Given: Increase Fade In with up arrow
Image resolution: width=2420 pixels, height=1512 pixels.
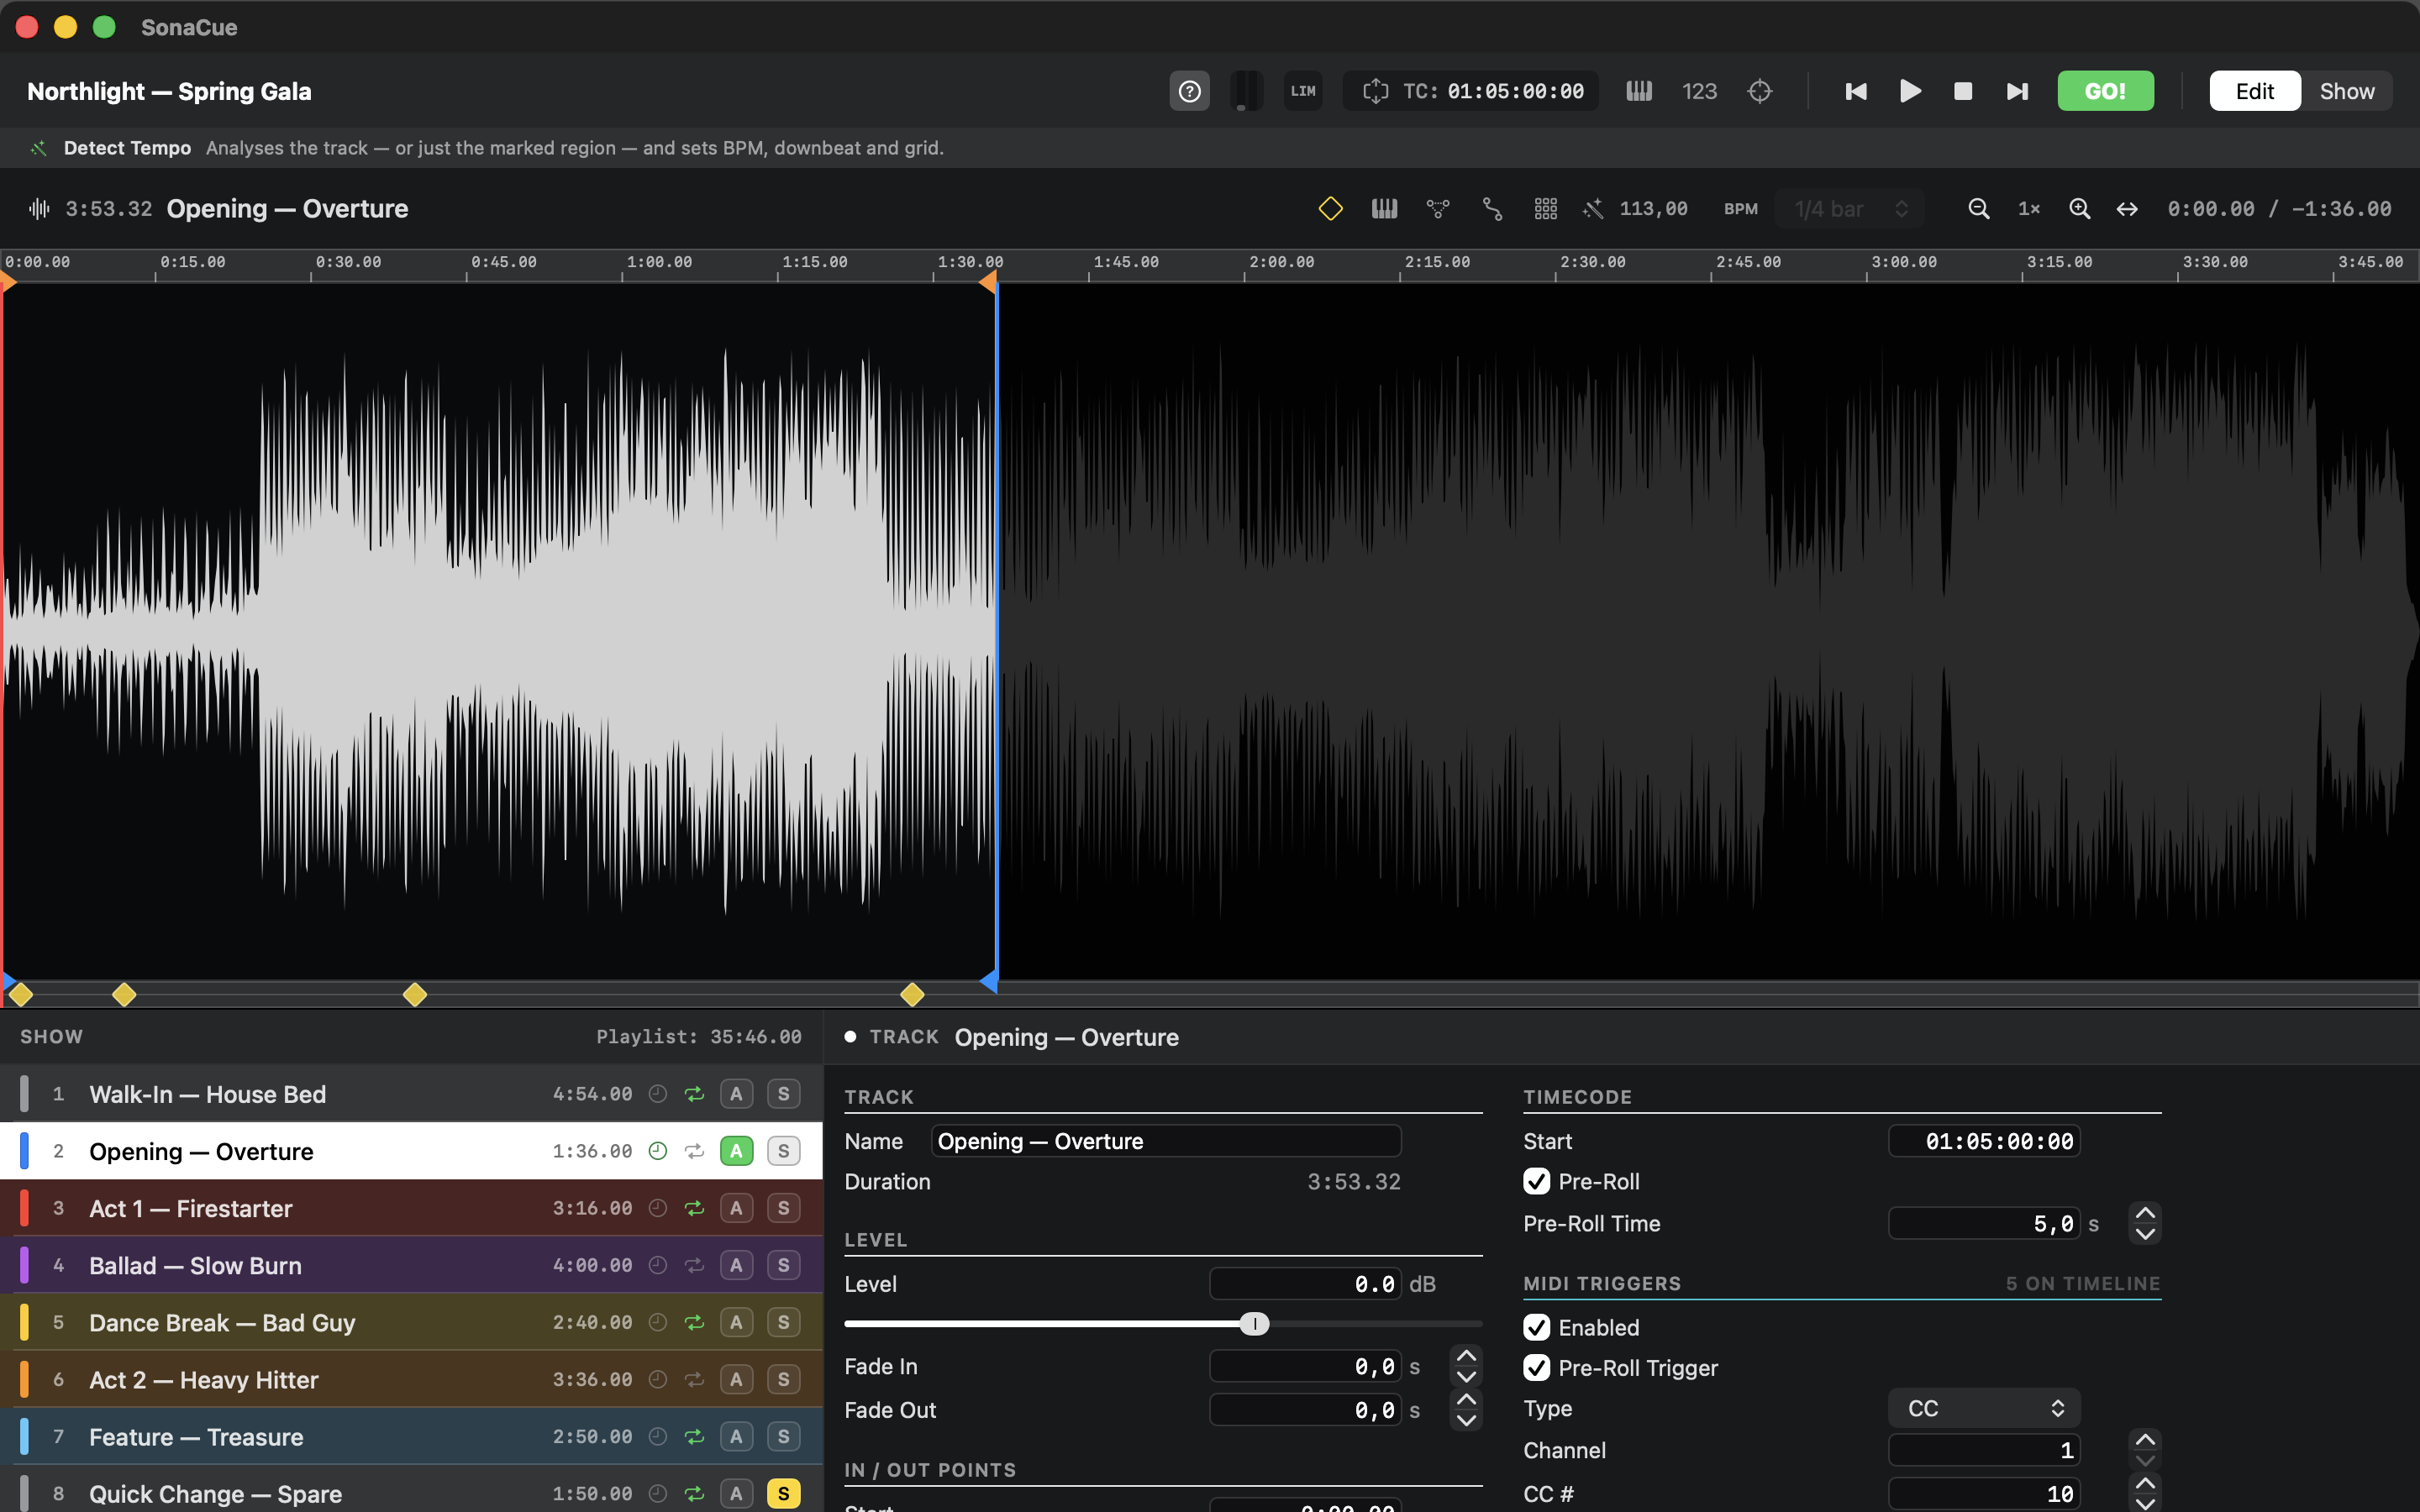Looking at the screenshot, I should click(1466, 1356).
